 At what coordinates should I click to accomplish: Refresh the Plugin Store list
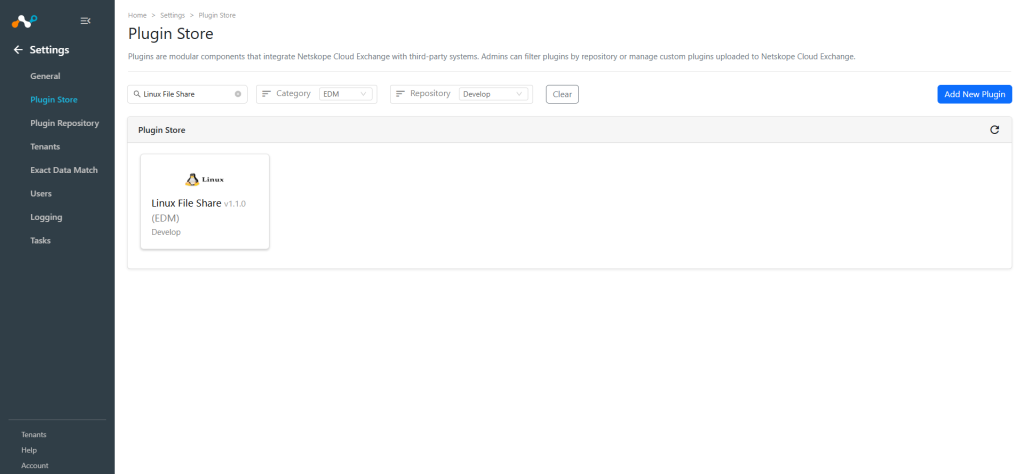click(995, 130)
